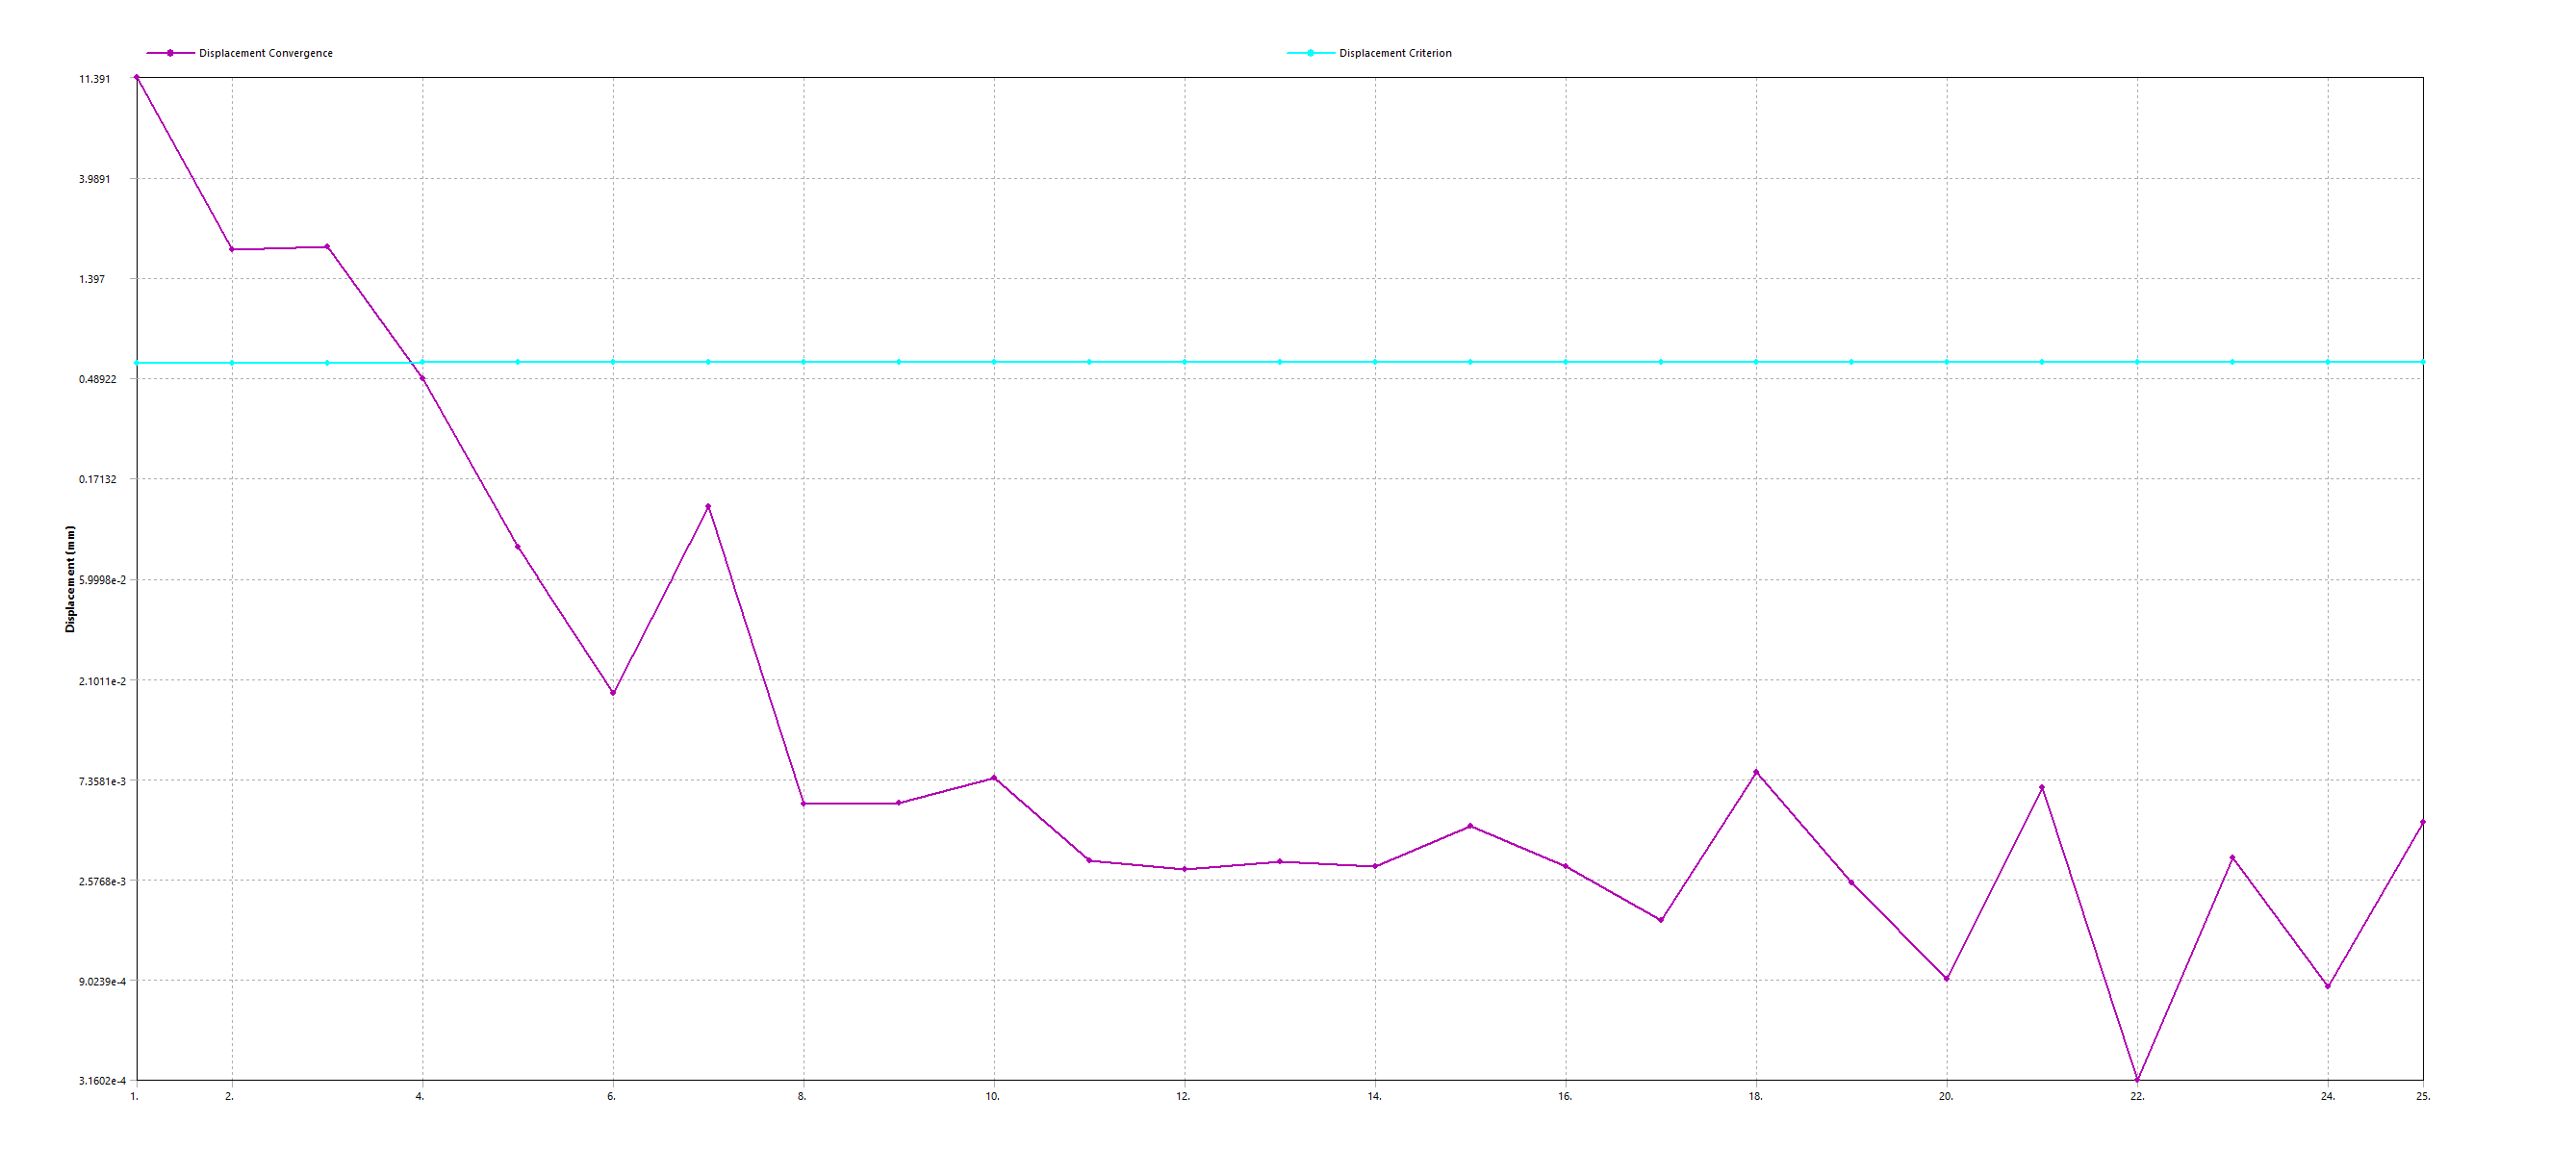Click the convergence peak at iteration 7

pyautogui.click(x=708, y=507)
